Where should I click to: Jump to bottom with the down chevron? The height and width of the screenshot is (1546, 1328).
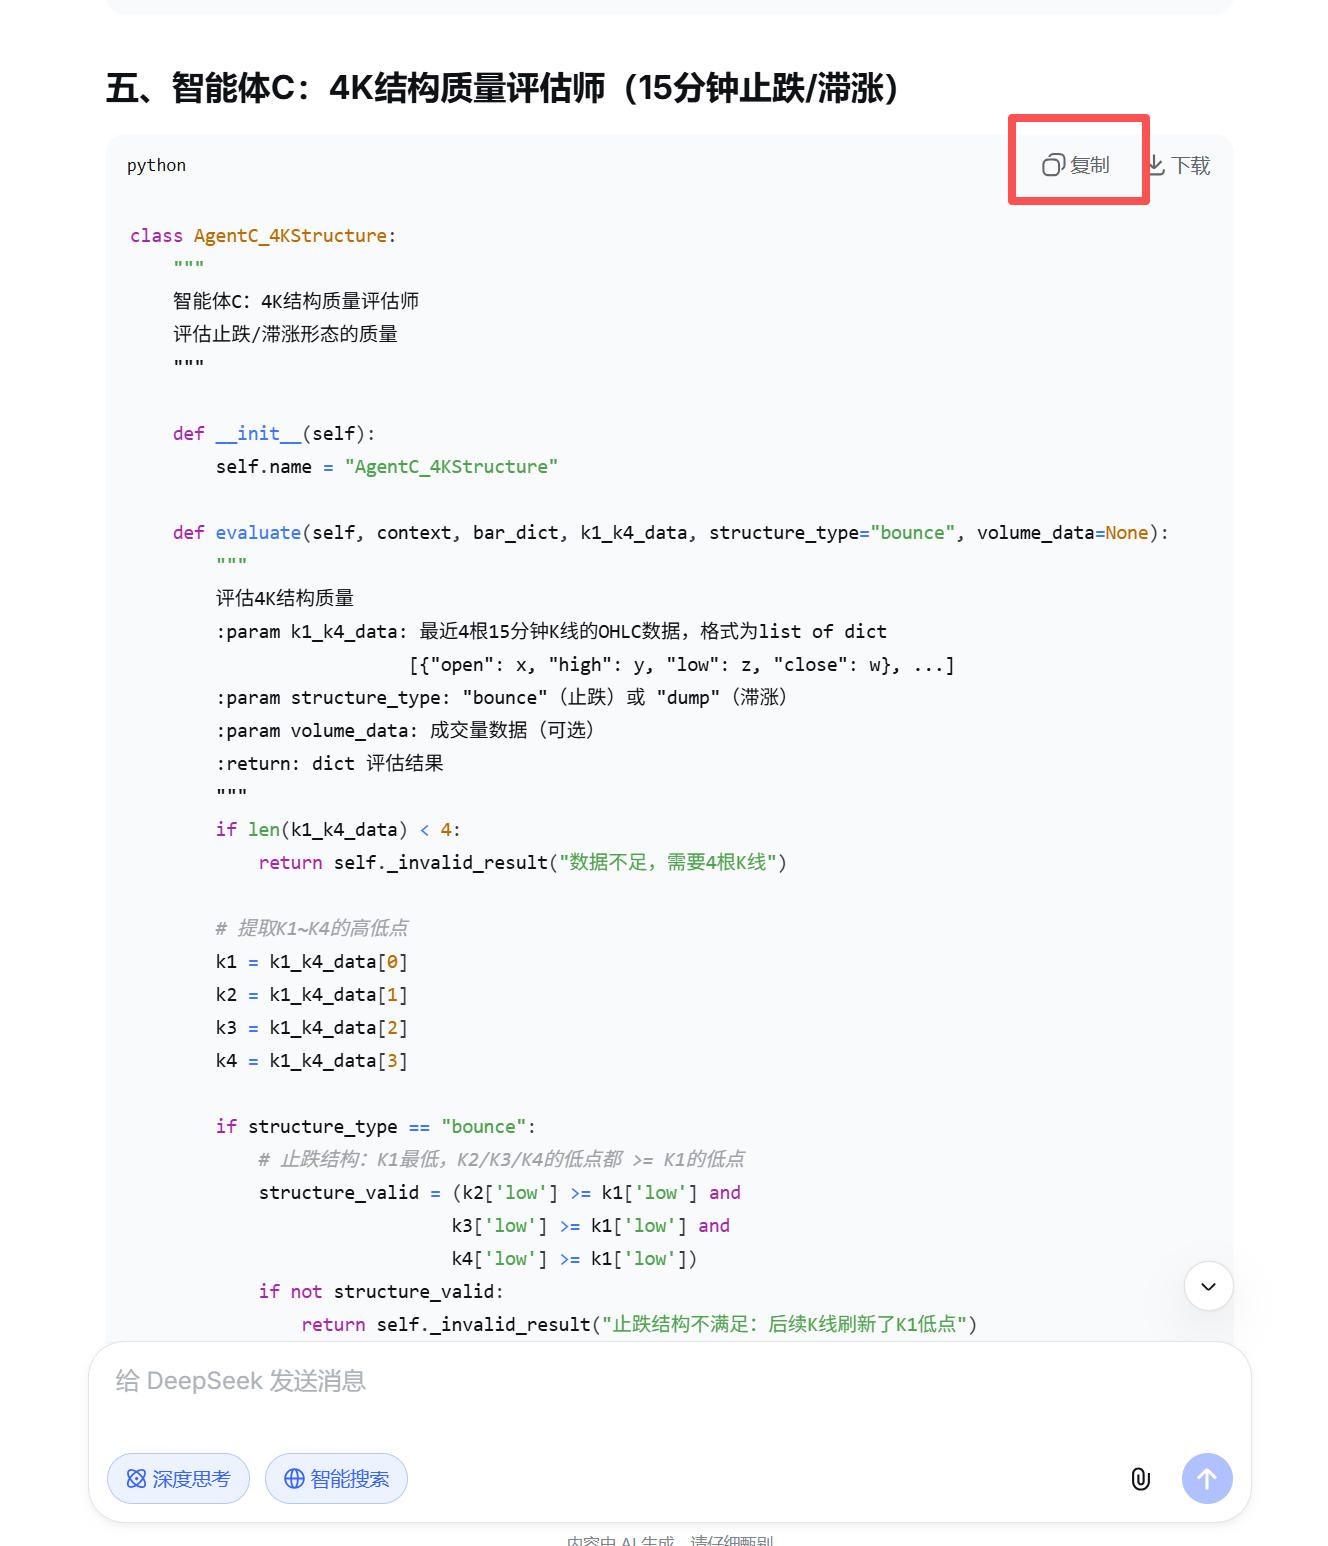tap(1208, 1286)
